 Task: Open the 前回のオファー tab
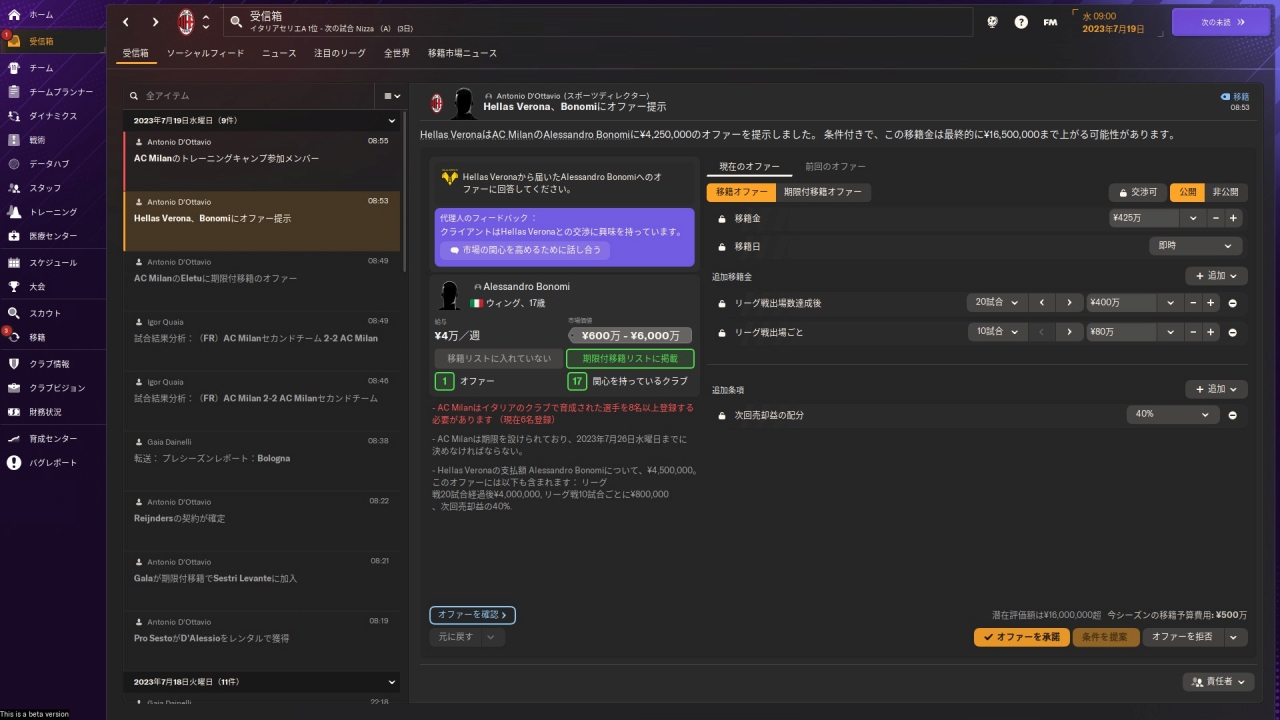pyautogui.click(x=835, y=166)
